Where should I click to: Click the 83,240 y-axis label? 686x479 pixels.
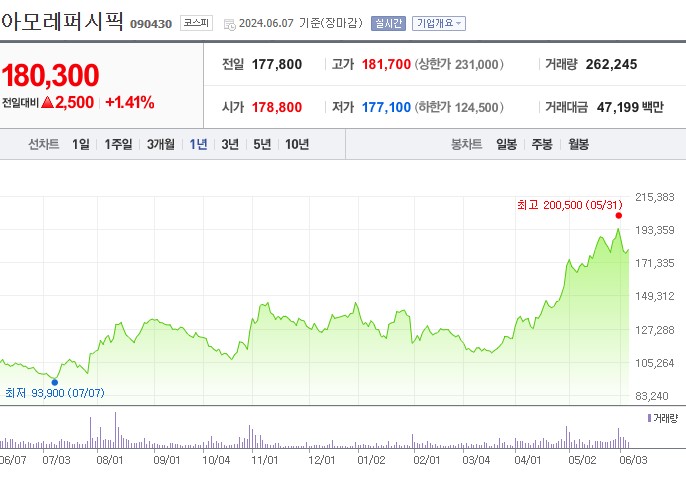pyautogui.click(x=652, y=396)
